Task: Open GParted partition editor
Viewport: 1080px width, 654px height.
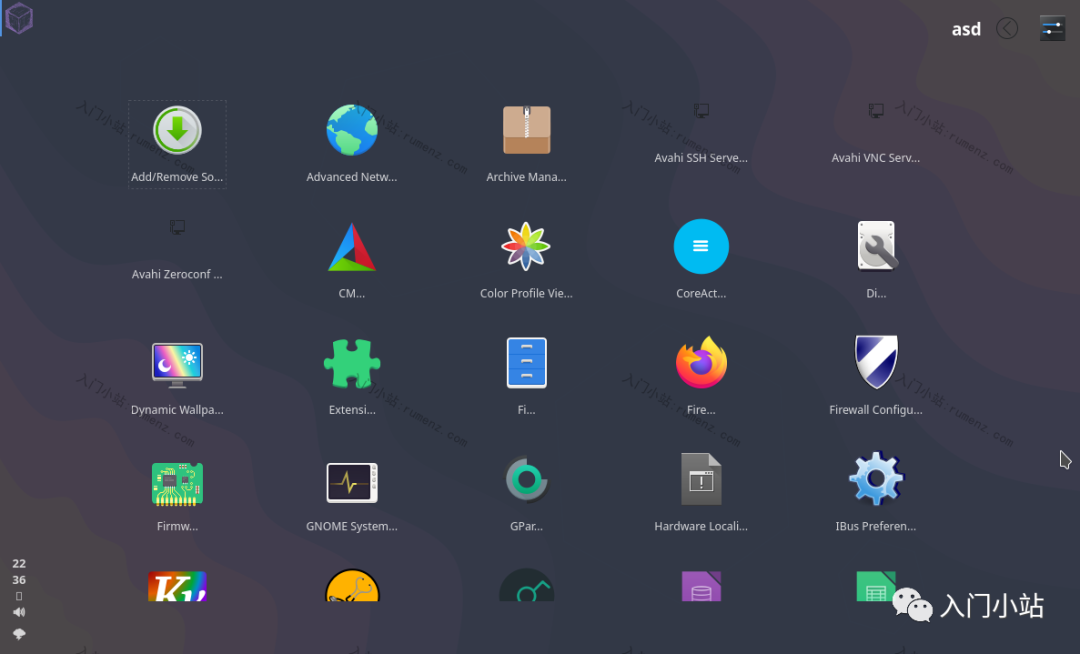Action: click(x=526, y=479)
